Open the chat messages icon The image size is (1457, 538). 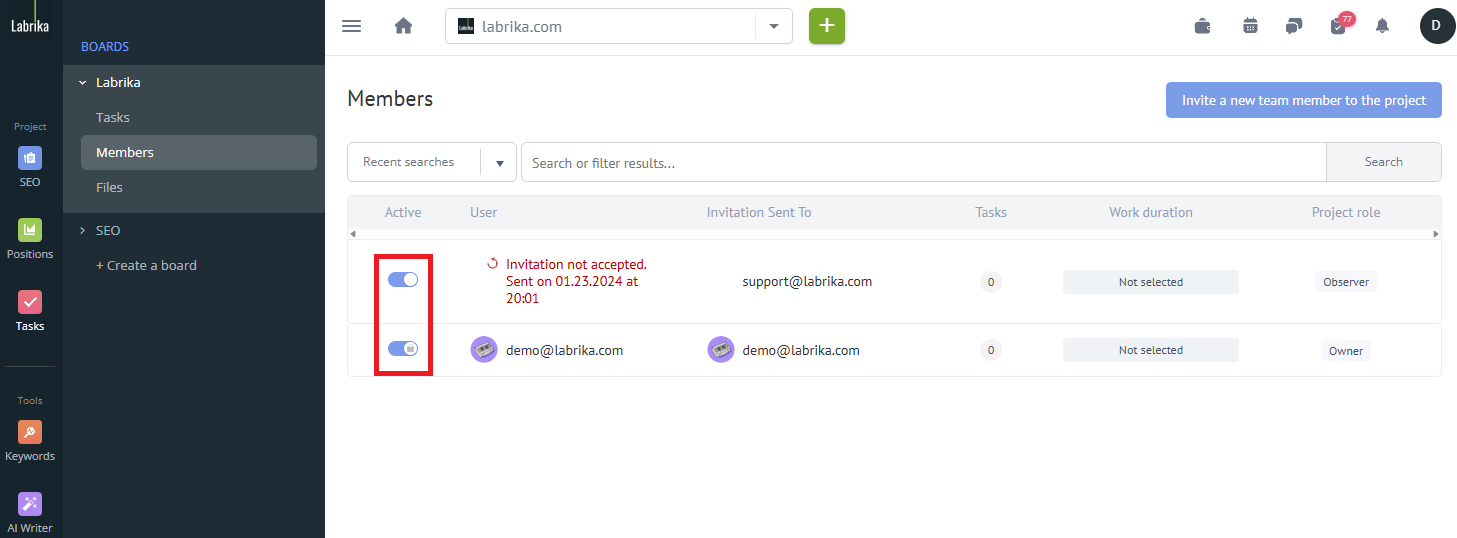(x=1294, y=26)
